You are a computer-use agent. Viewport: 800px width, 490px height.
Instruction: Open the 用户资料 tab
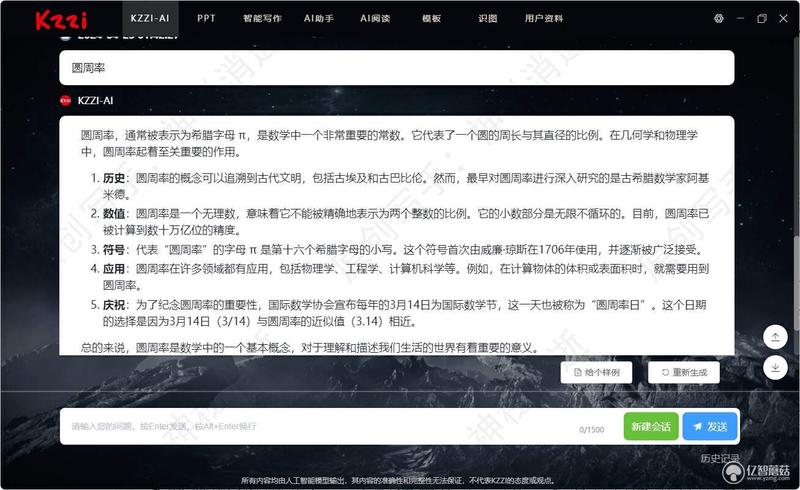pos(544,18)
